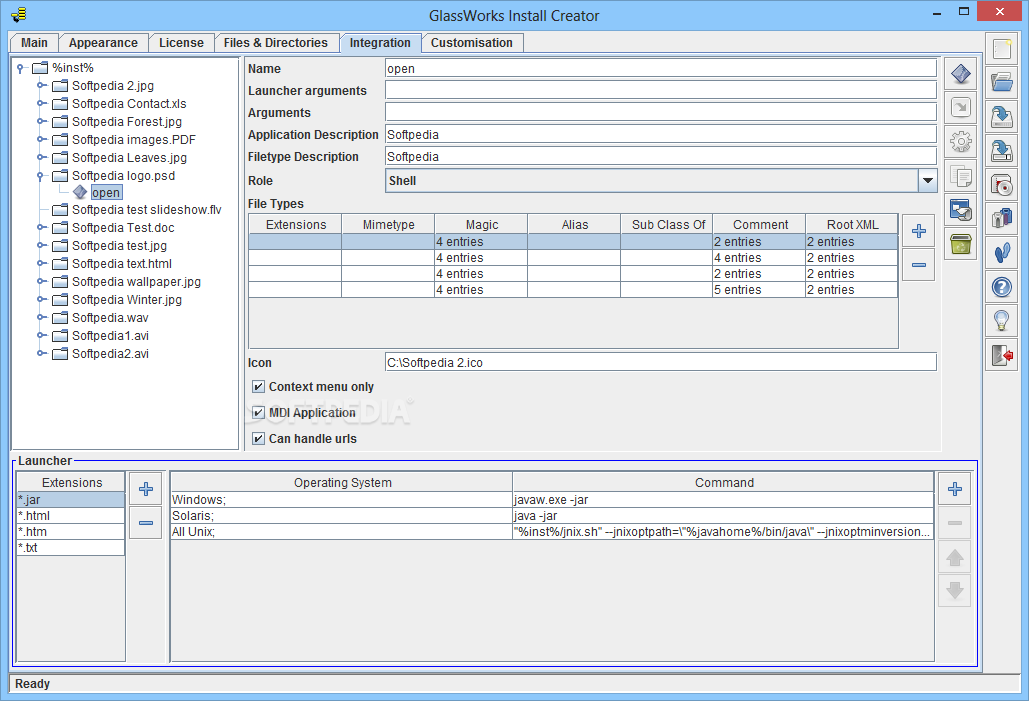Expand Softpedia.wav tree handle
Viewport: 1029px width, 701px height.
[x=41, y=317]
